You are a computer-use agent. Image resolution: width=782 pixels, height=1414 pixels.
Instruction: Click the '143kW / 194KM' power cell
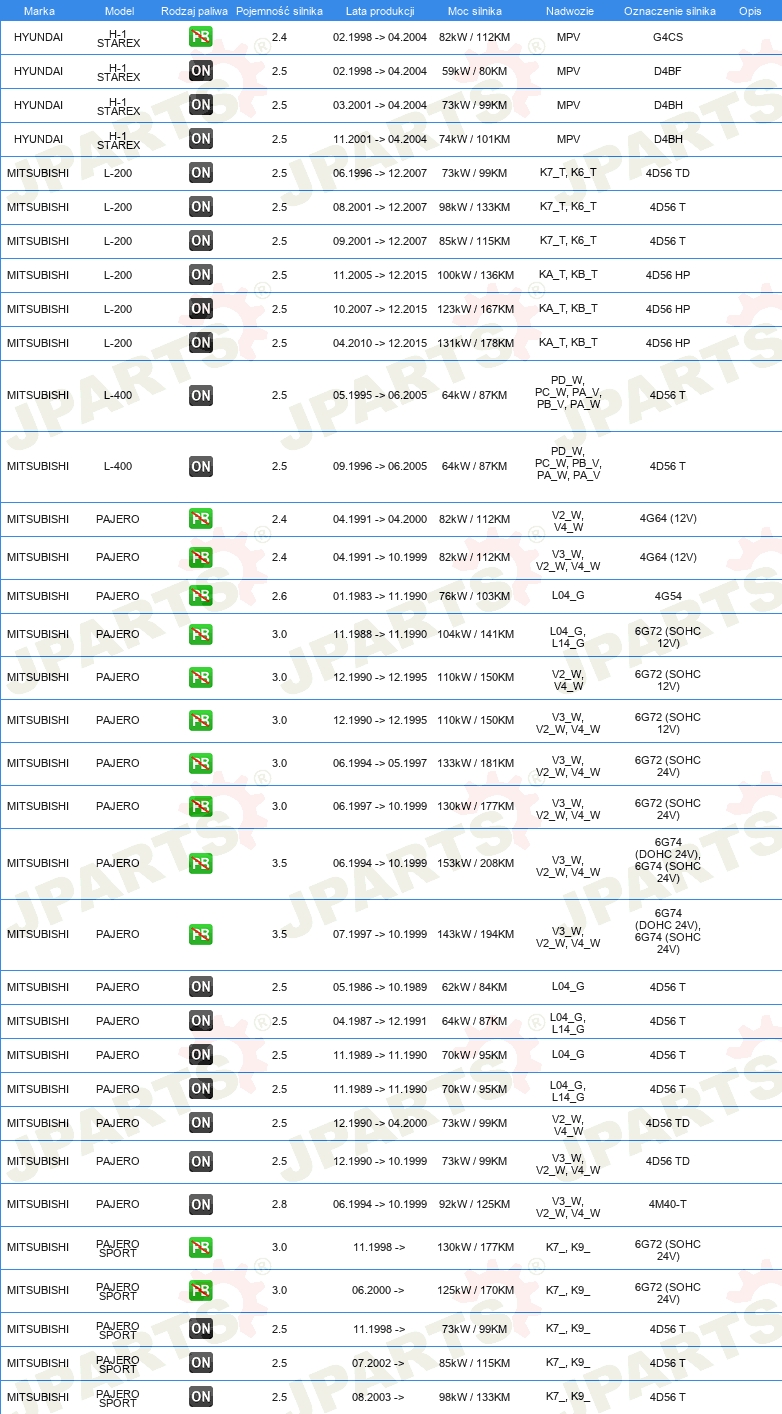(x=475, y=934)
